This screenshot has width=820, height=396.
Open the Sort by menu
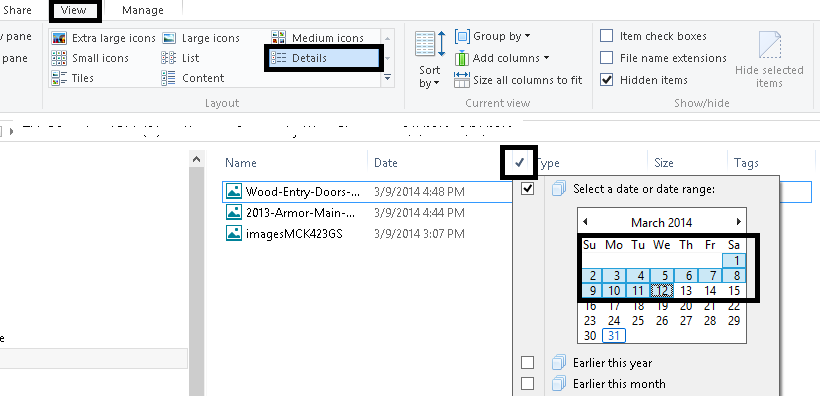coord(430,59)
